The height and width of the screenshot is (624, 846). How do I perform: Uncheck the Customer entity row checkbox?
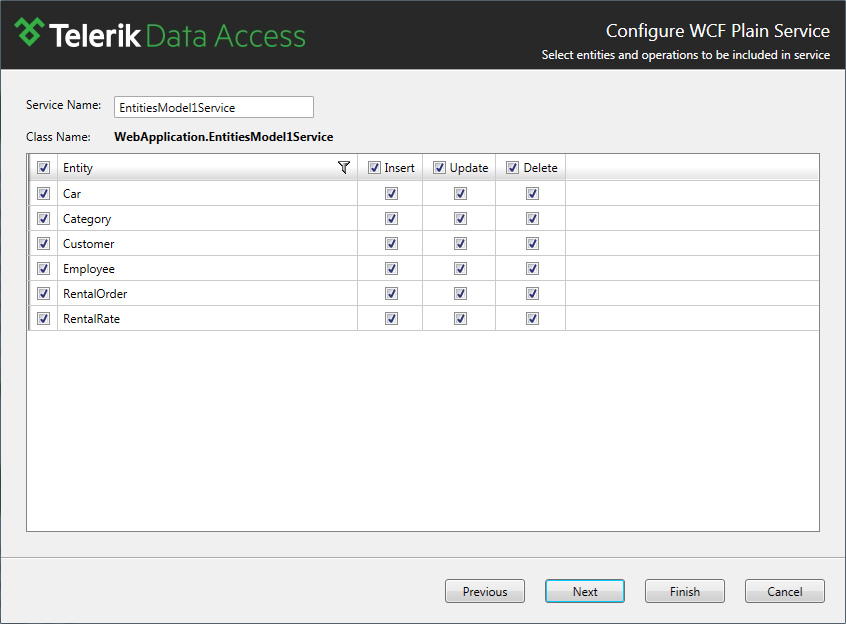44,244
